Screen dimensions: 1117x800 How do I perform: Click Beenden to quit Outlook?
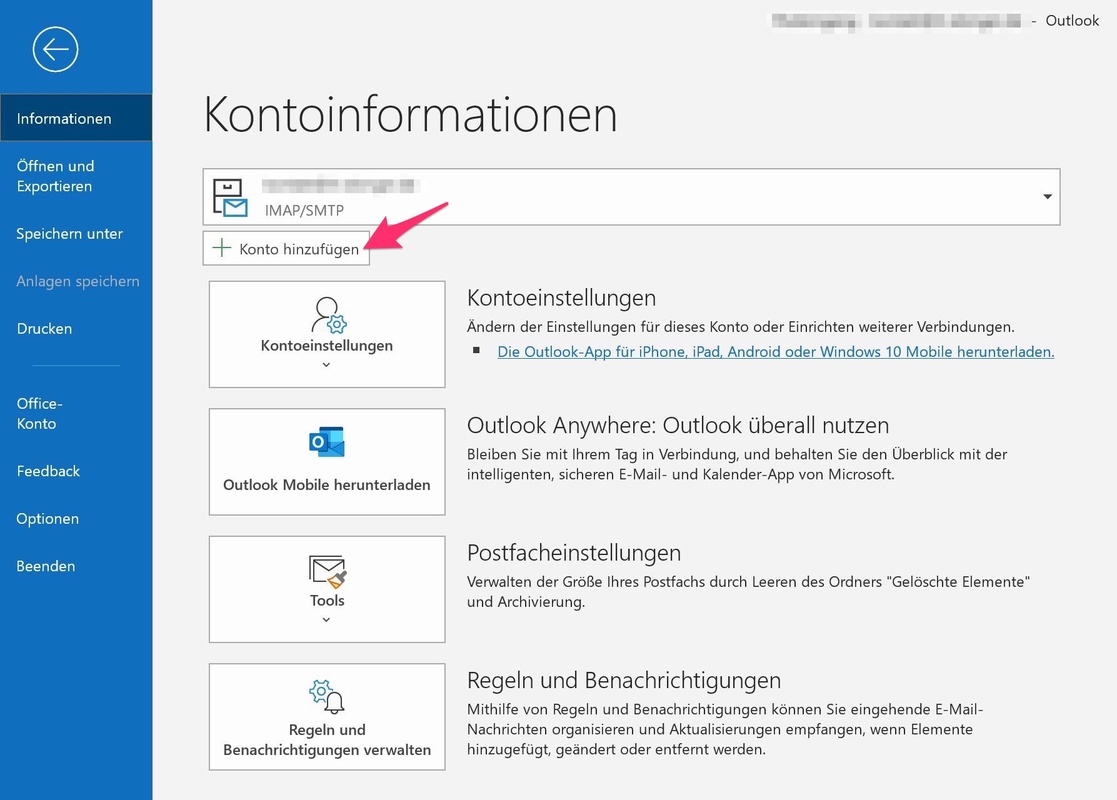pyautogui.click(x=76, y=566)
